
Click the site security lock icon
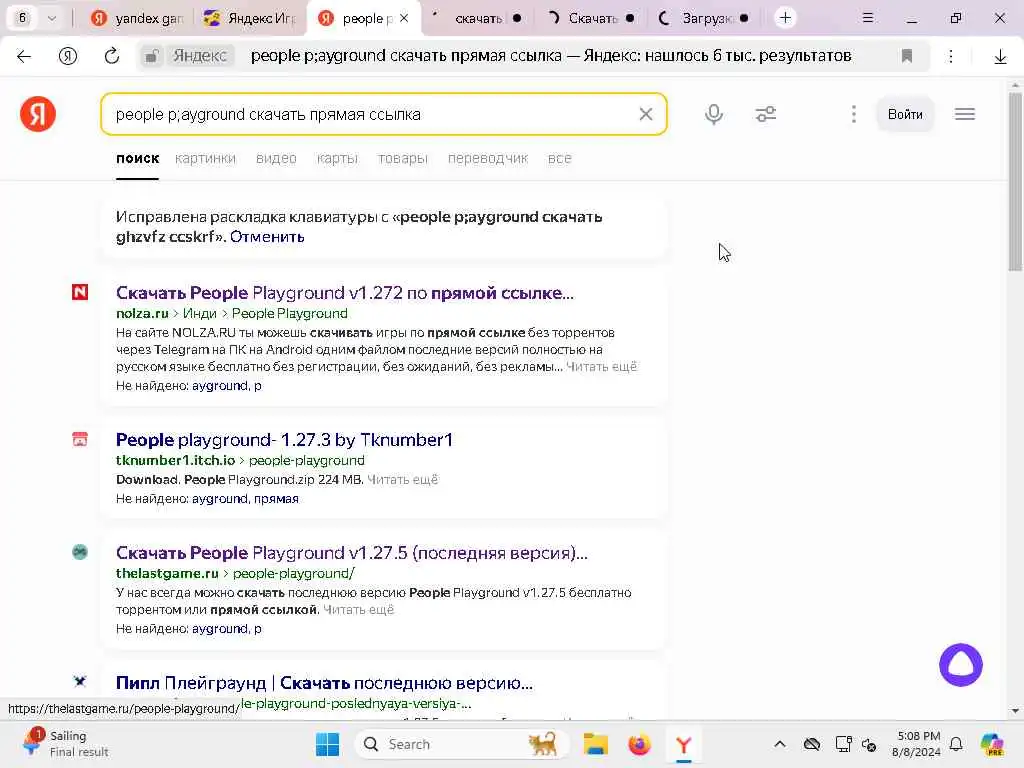click(152, 56)
